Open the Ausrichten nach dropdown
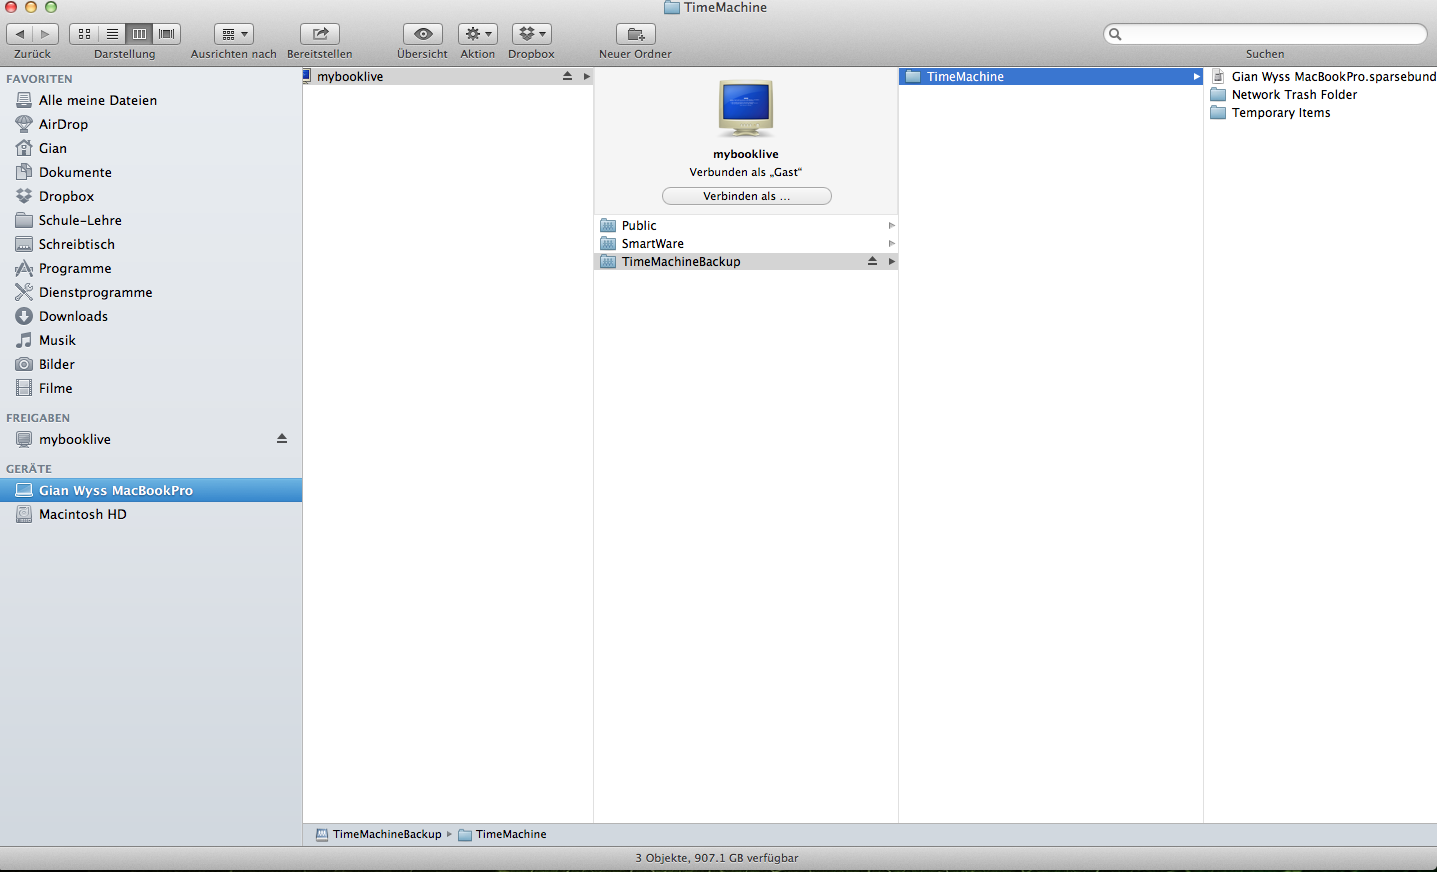This screenshot has width=1437, height=872. (234, 34)
